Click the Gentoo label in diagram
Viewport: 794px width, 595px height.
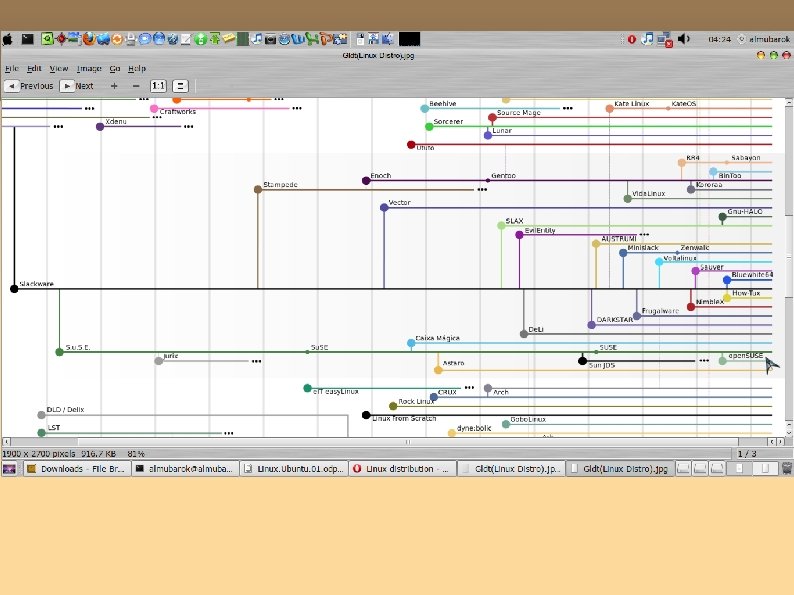[x=503, y=176]
